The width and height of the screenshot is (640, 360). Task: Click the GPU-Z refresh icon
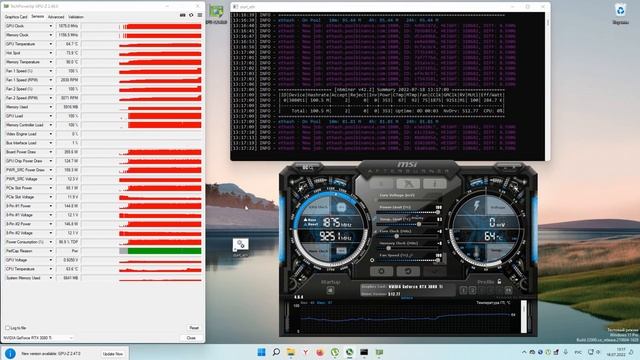point(191,15)
